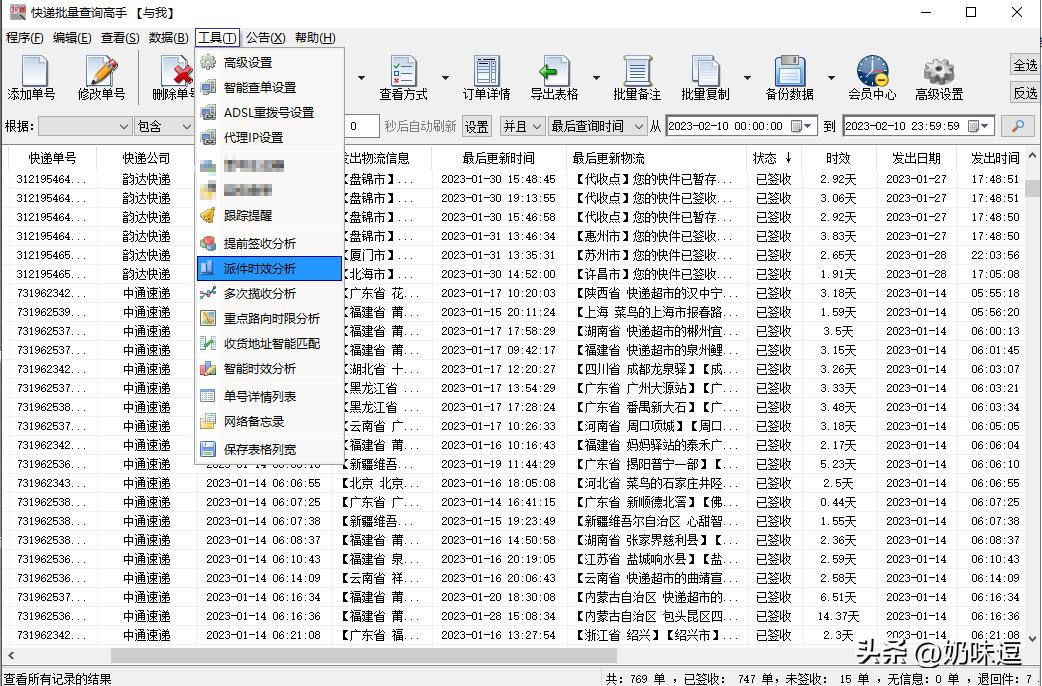Click the 删除单号 icon

click(172, 77)
